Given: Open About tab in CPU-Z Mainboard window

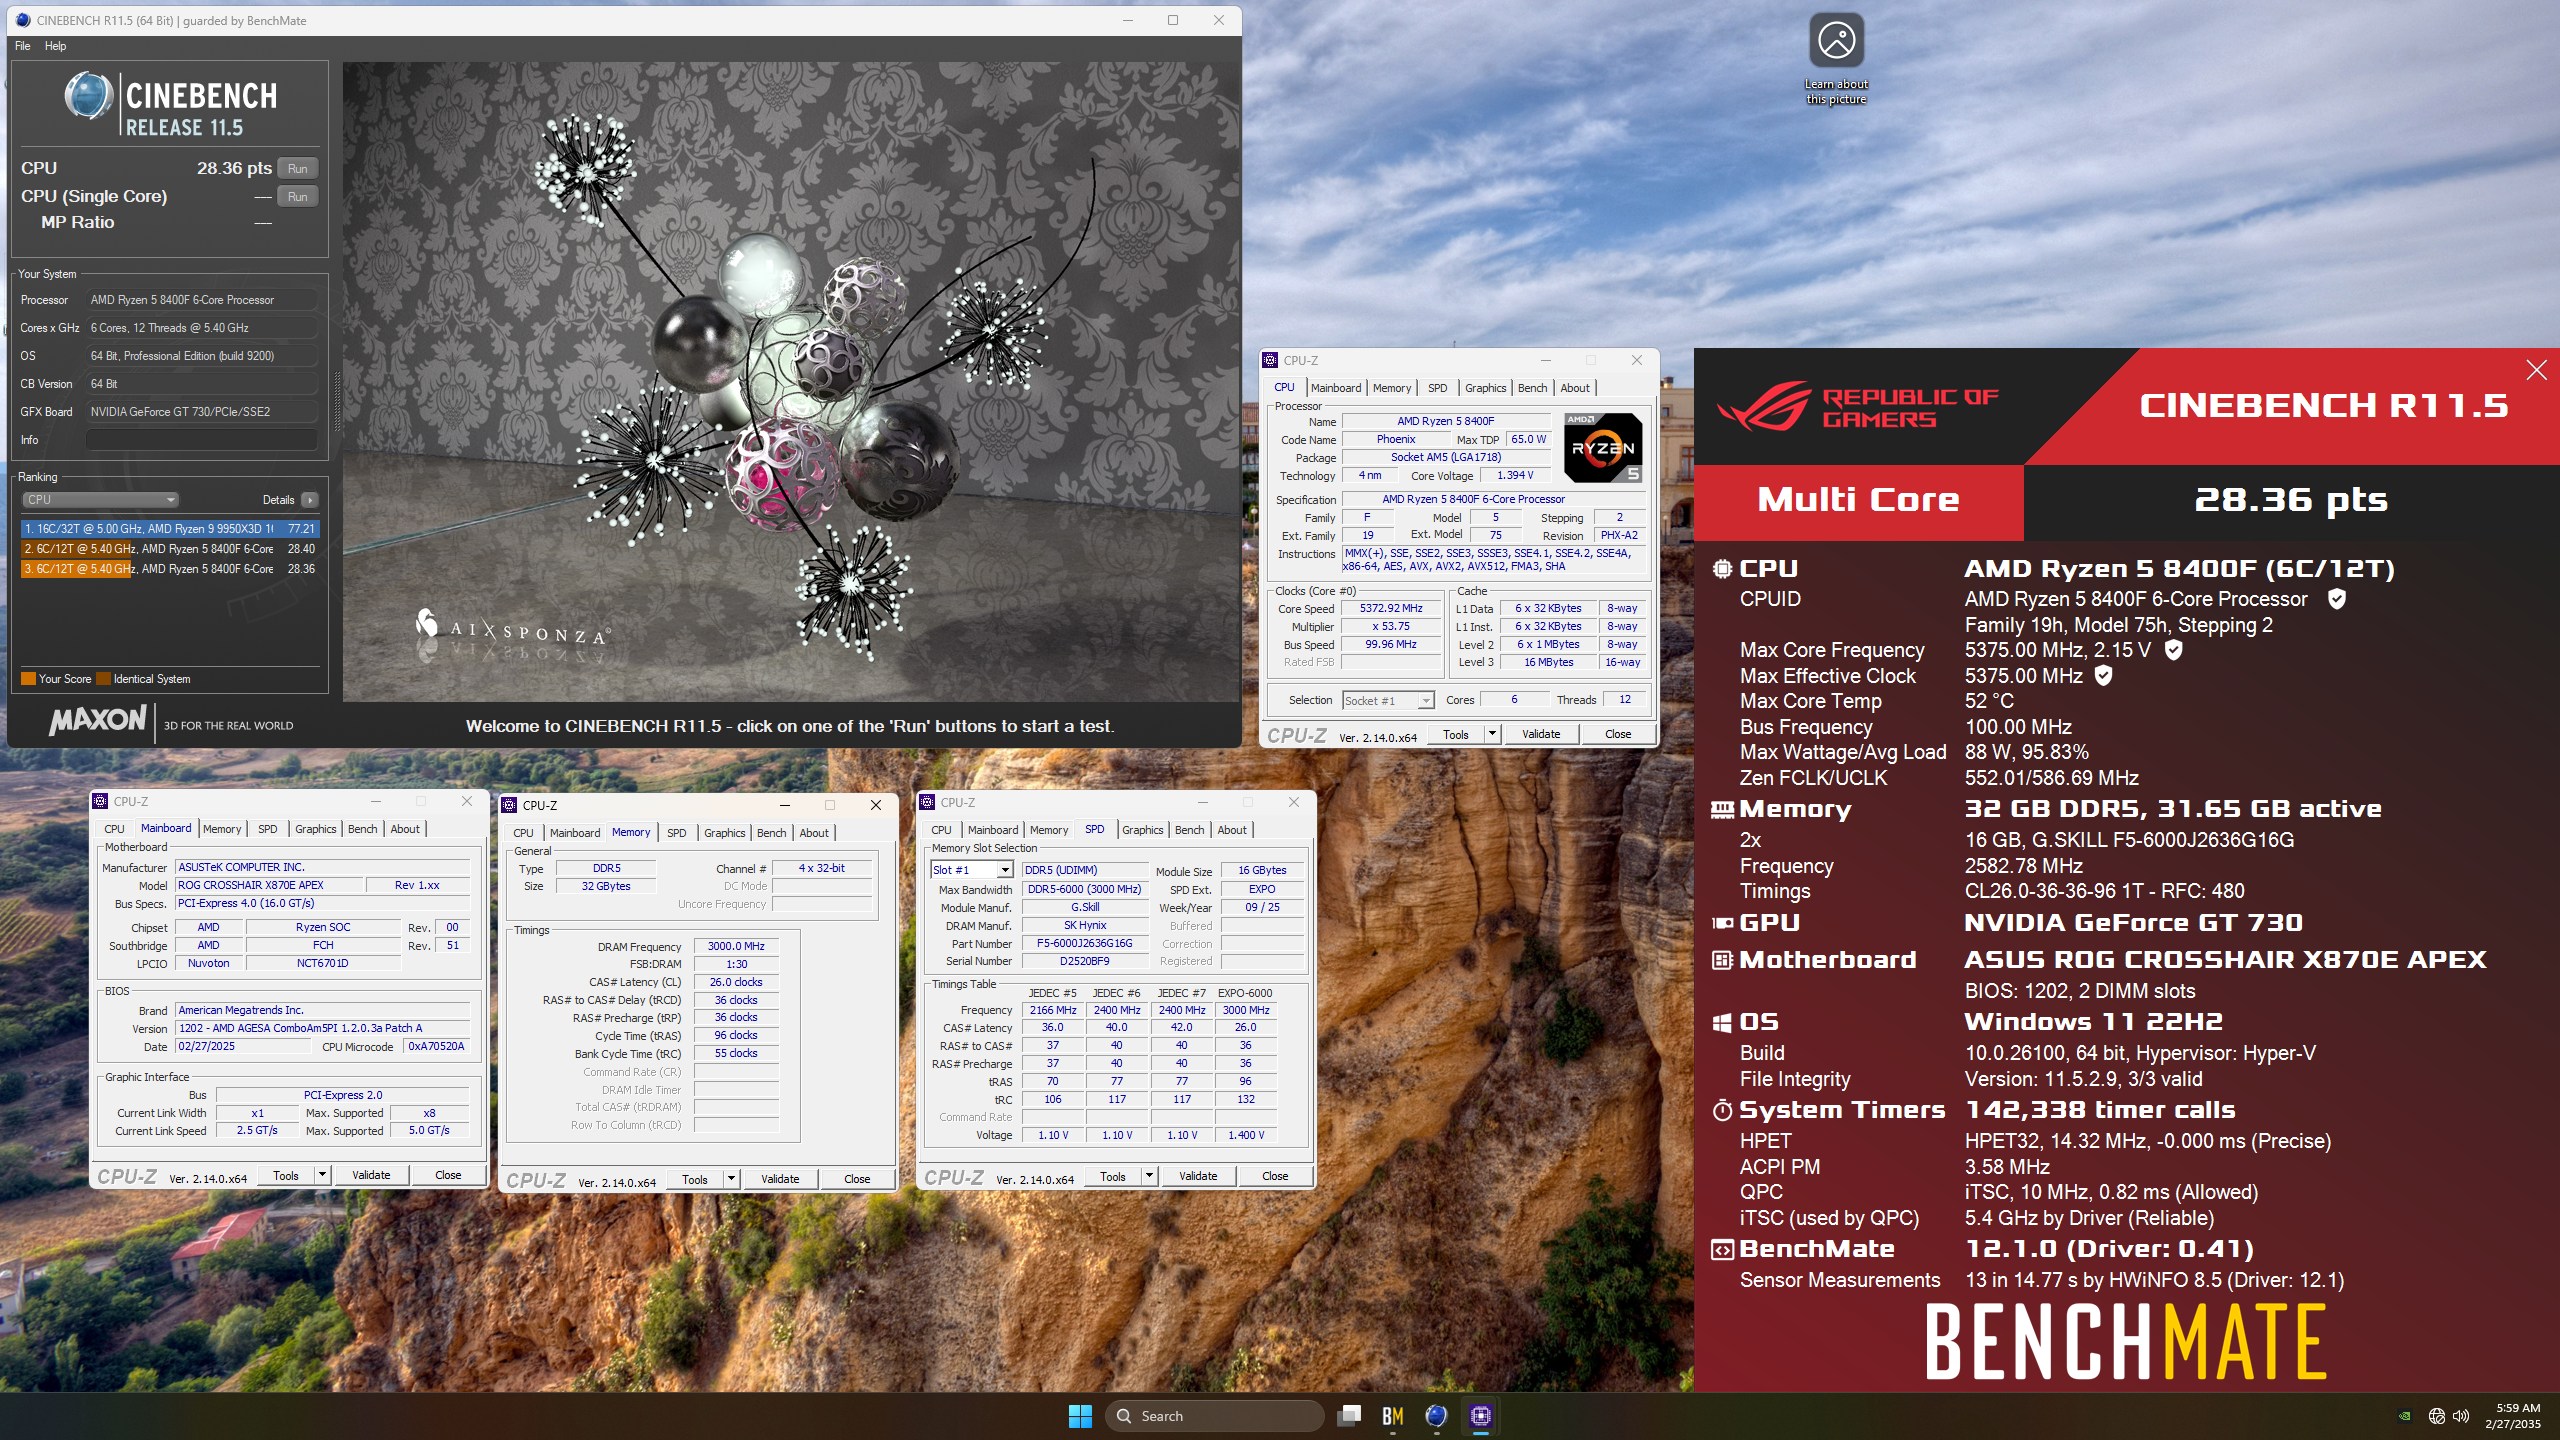Looking at the screenshot, I should [x=404, y=829].
